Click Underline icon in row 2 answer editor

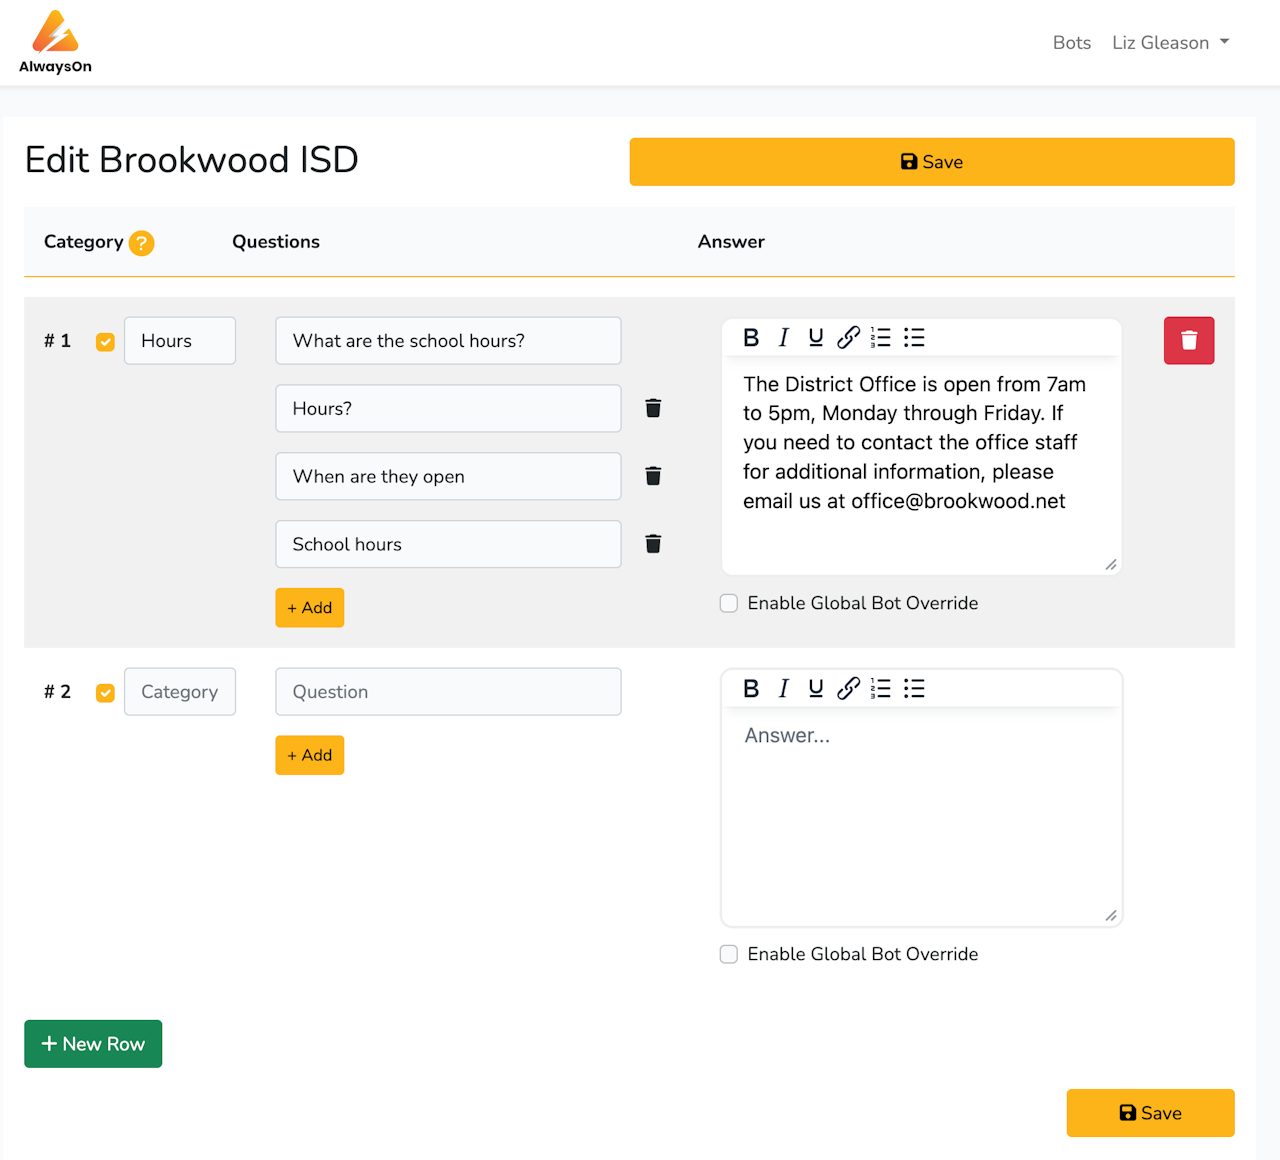coord(816,688)
